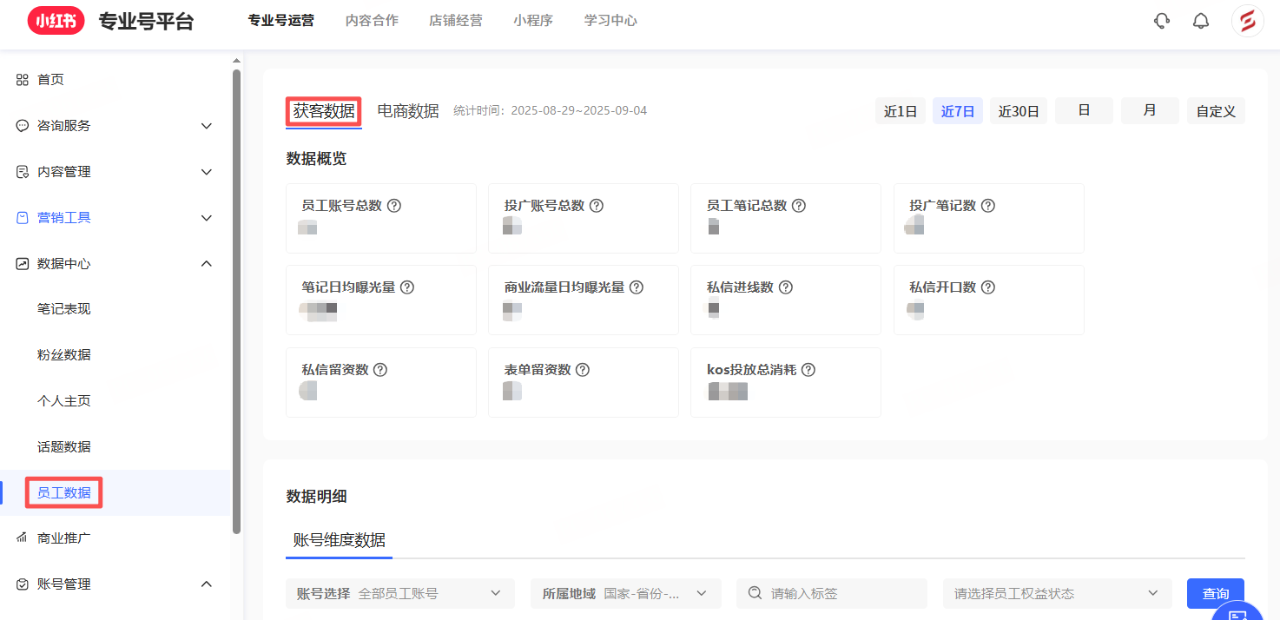
Task: Click the 小红书 logo
Action: click(x=56, y=21)
